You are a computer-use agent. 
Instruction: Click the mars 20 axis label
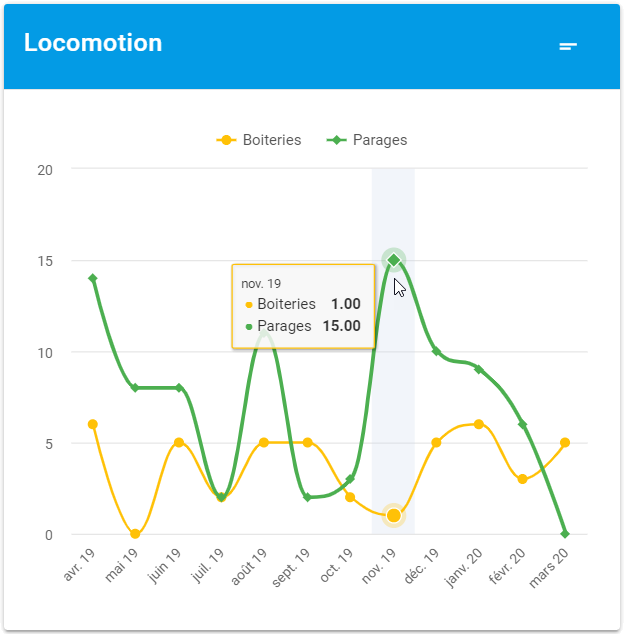coord(548,567)
